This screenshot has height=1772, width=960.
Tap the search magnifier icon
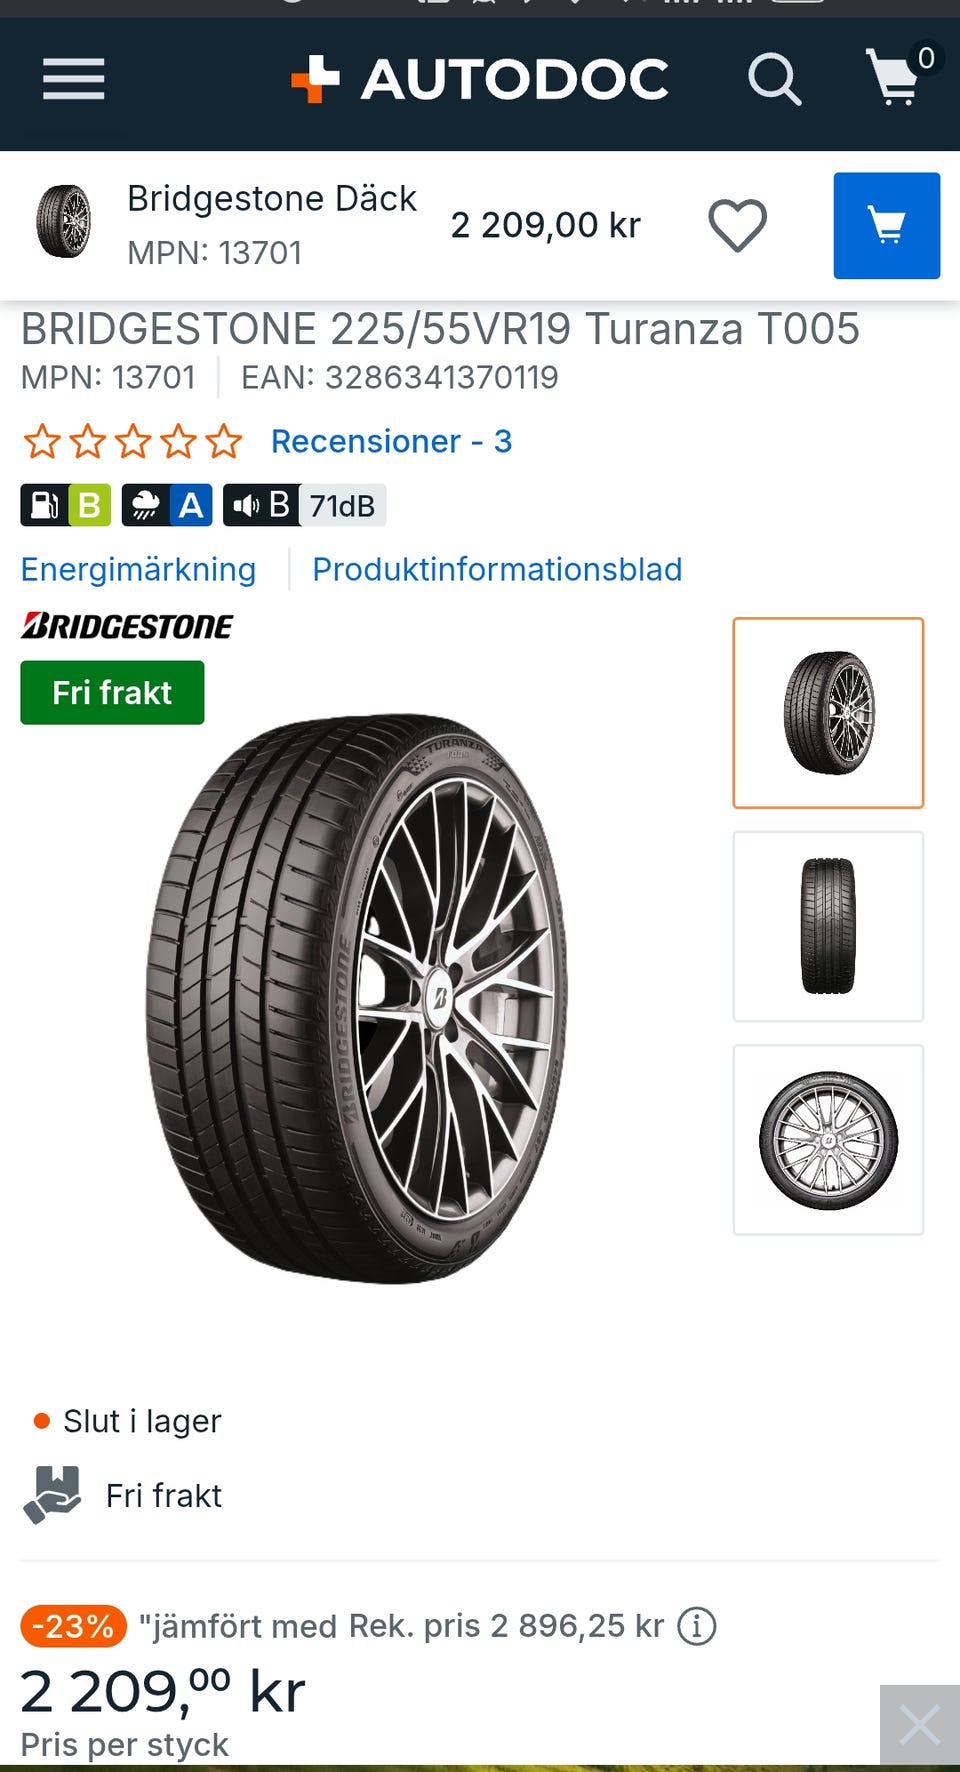tap(775, 79)
